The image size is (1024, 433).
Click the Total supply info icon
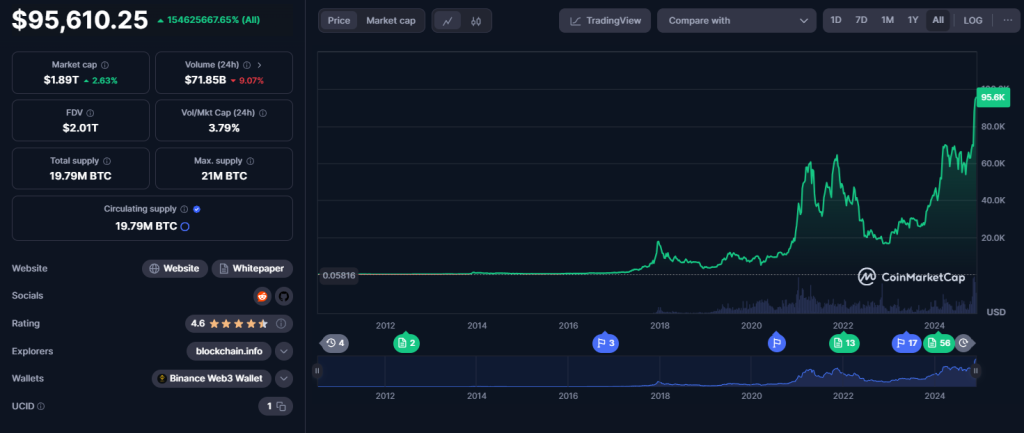point(107,161)
